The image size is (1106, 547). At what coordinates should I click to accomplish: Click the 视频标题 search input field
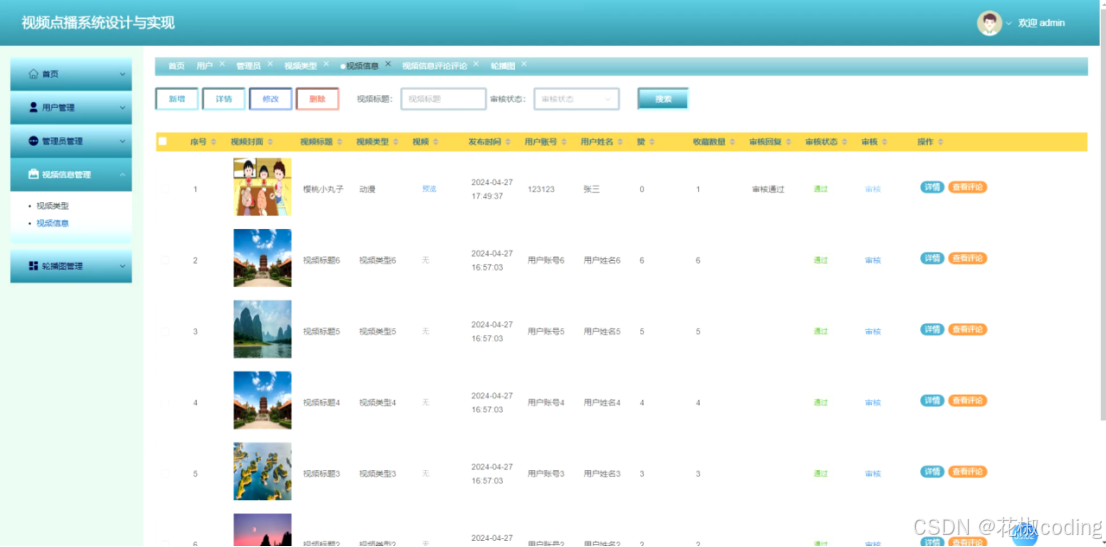pos(444,99)
